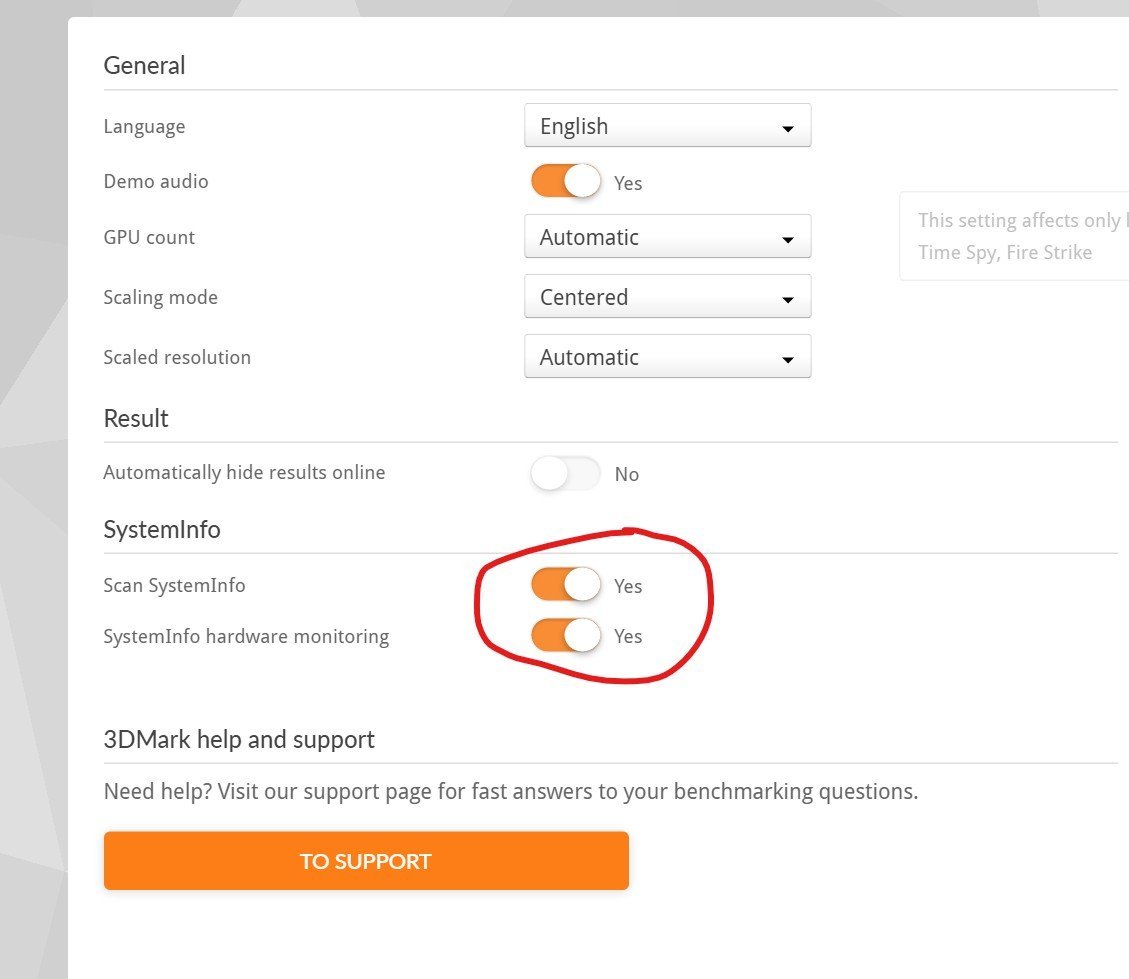Switch off SystemInfo hardware monitoring toggle
Screen dimensions: 1129x979
566,636
